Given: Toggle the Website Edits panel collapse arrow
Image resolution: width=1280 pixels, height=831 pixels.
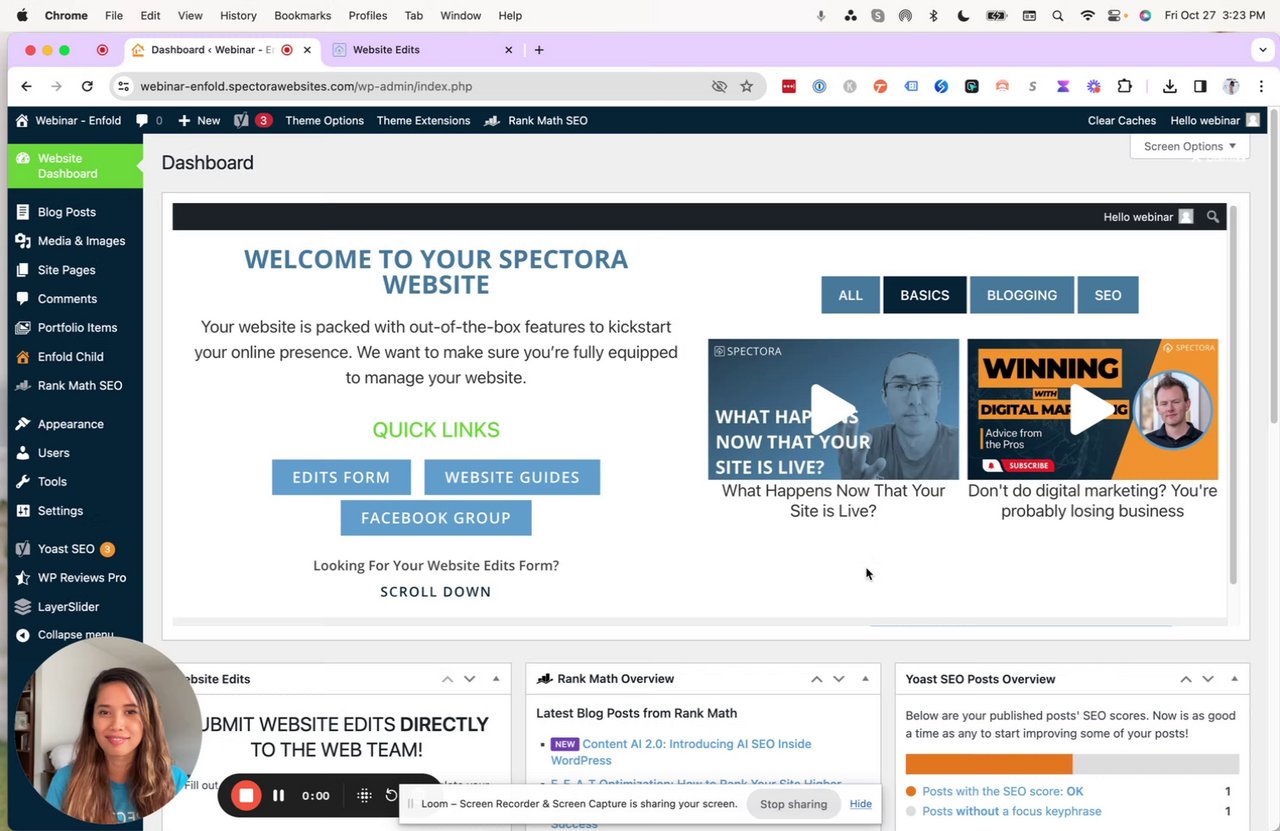Looking at the screenshot, I should coord(496,679).
